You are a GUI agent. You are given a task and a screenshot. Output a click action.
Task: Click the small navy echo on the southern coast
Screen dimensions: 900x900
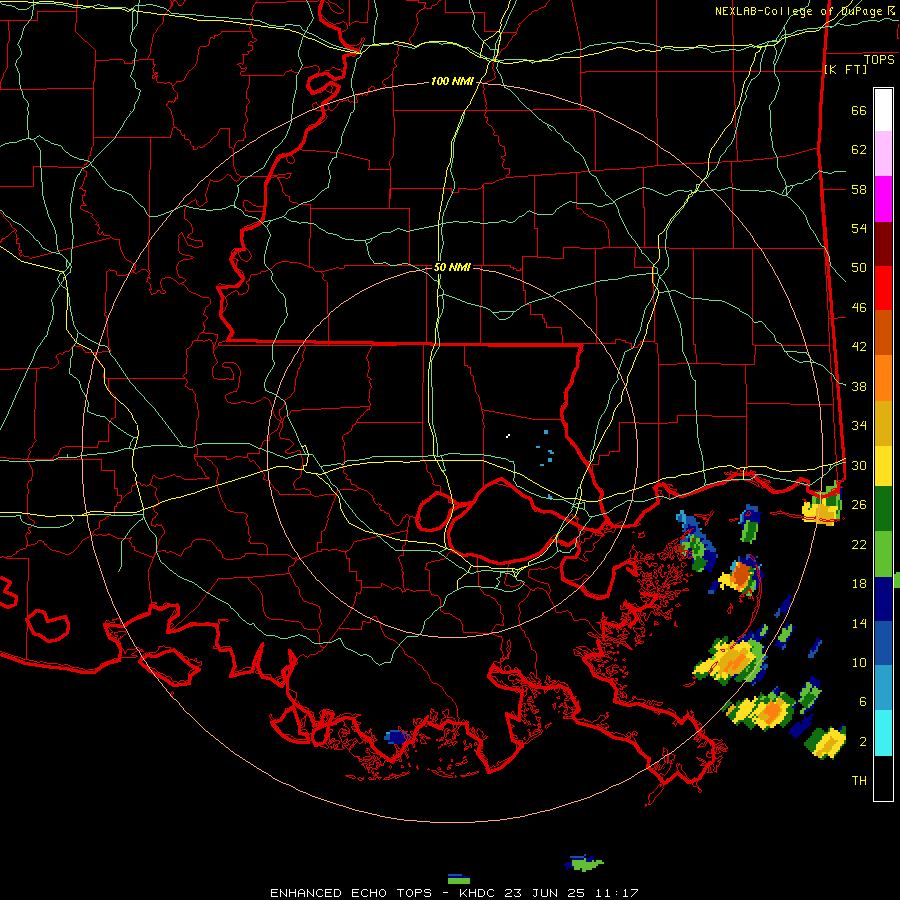point(397,736)
